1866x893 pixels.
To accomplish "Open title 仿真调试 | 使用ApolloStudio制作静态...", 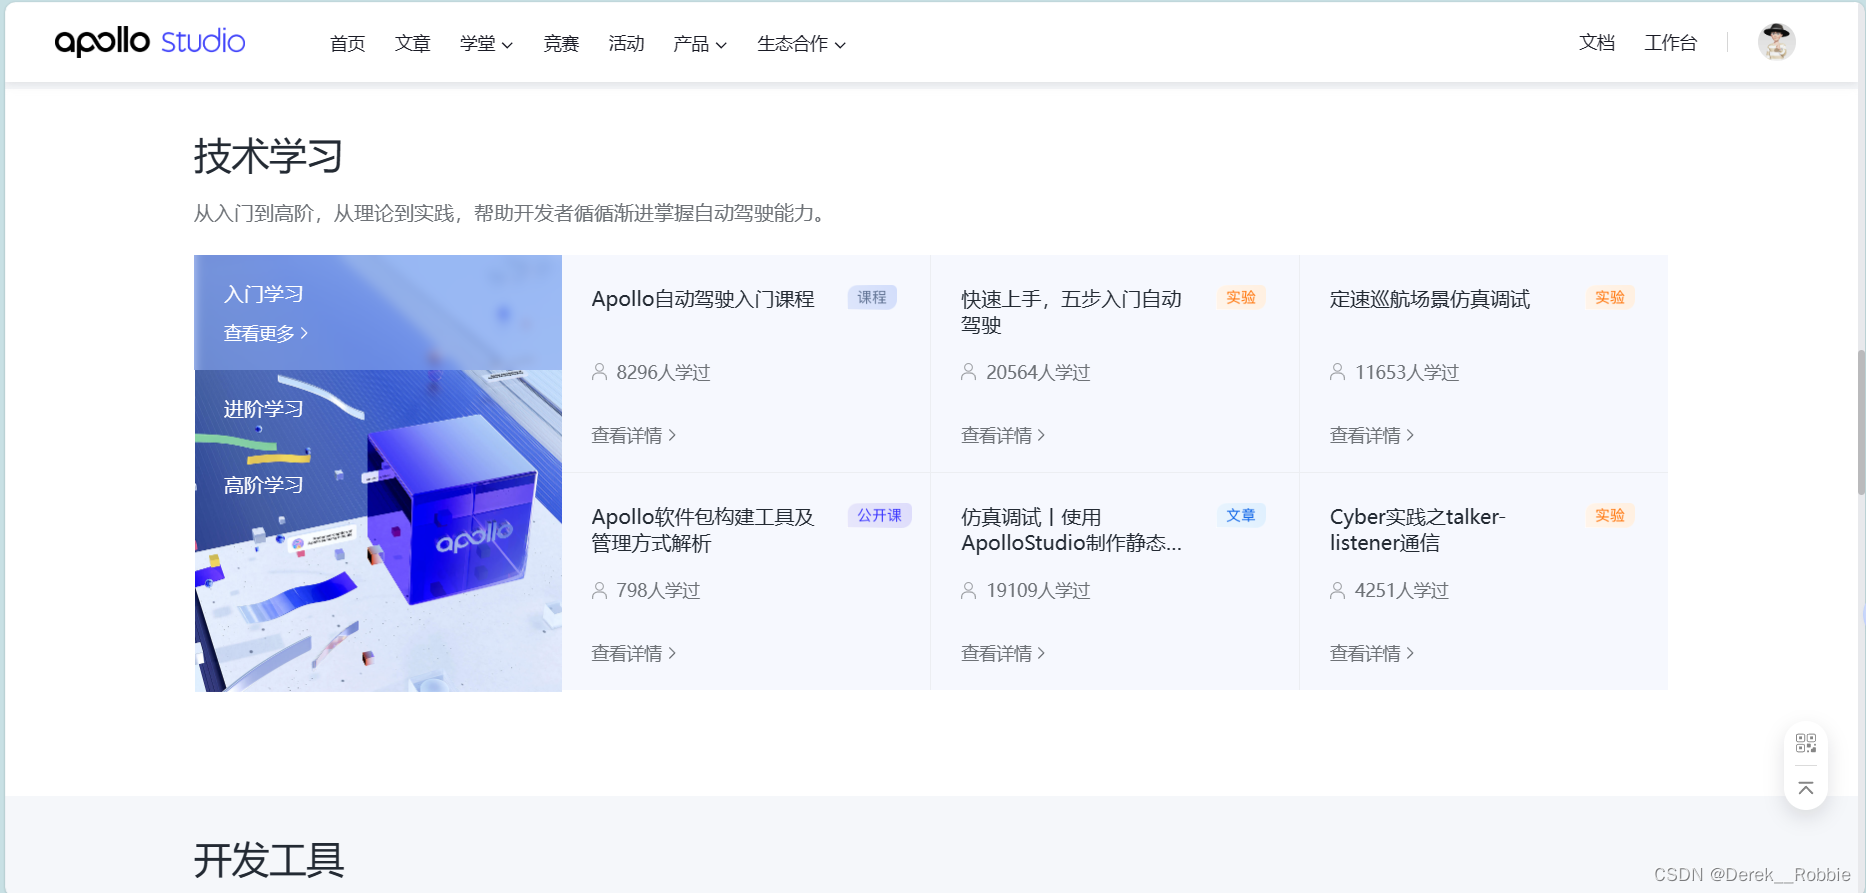I will [x=1072, y=530].
